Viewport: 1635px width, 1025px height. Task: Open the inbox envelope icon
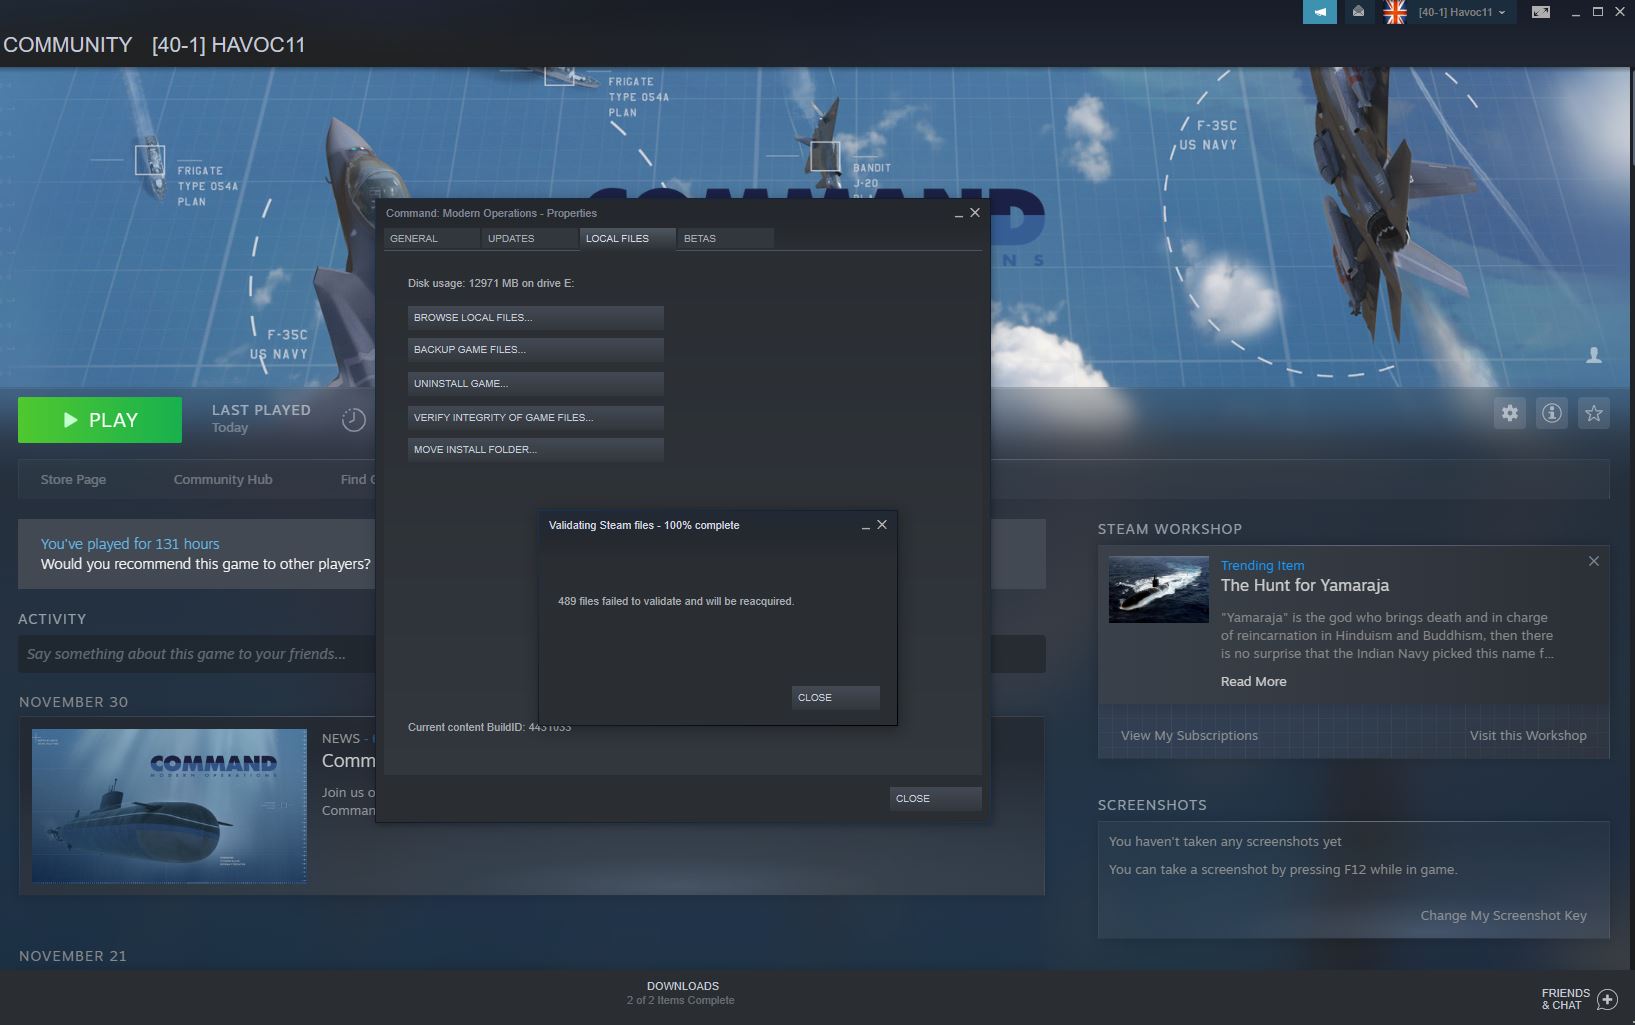pos(1358,12)
